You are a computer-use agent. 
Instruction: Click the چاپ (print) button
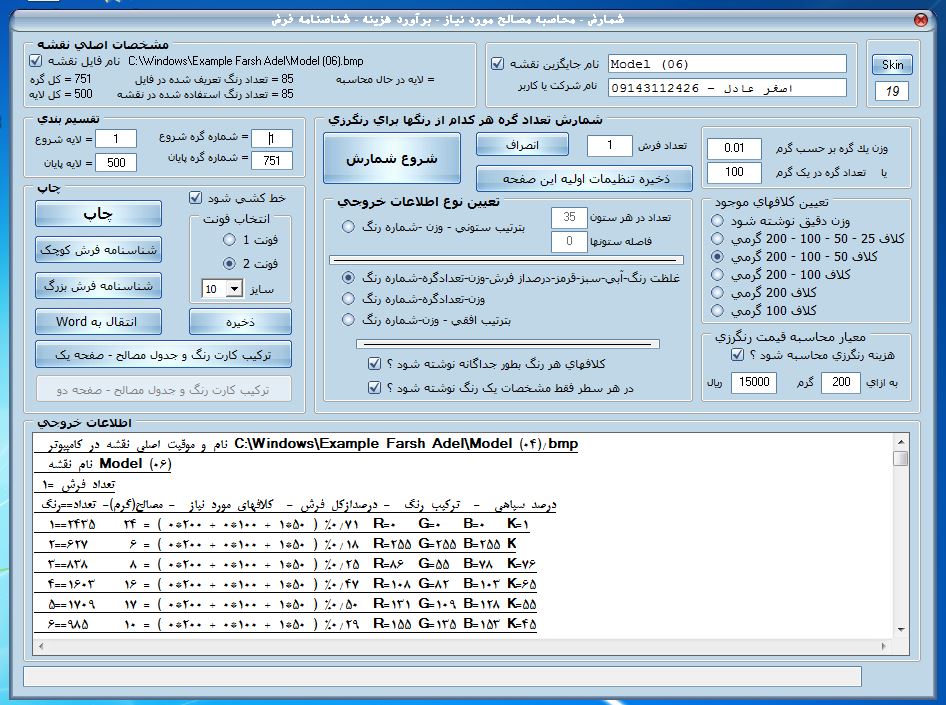[x=97, y=214]
